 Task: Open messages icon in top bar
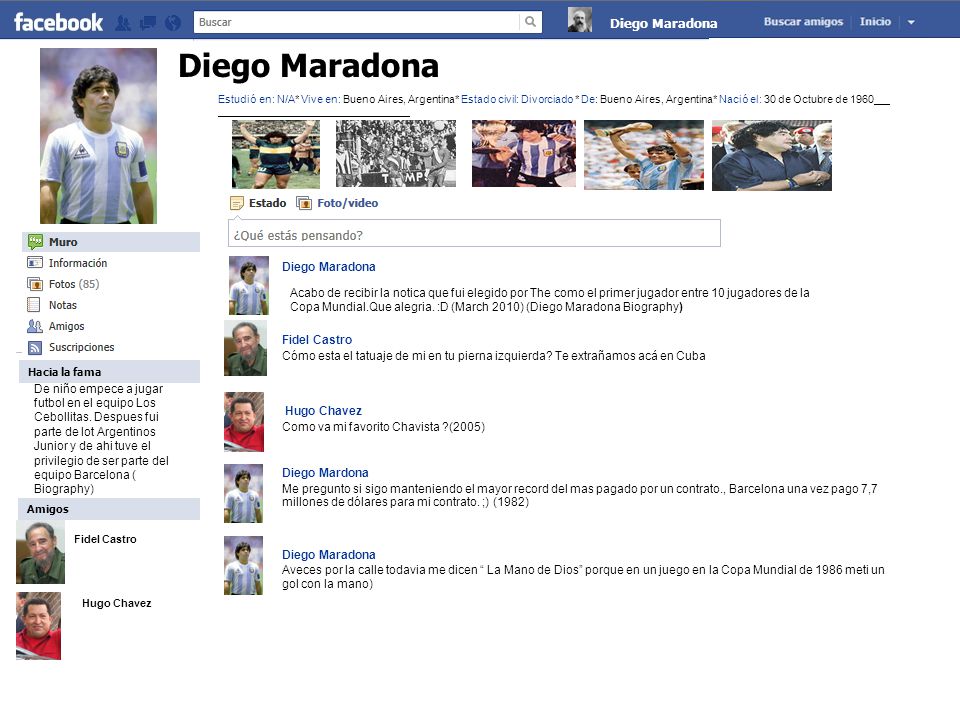pos(148,23)
